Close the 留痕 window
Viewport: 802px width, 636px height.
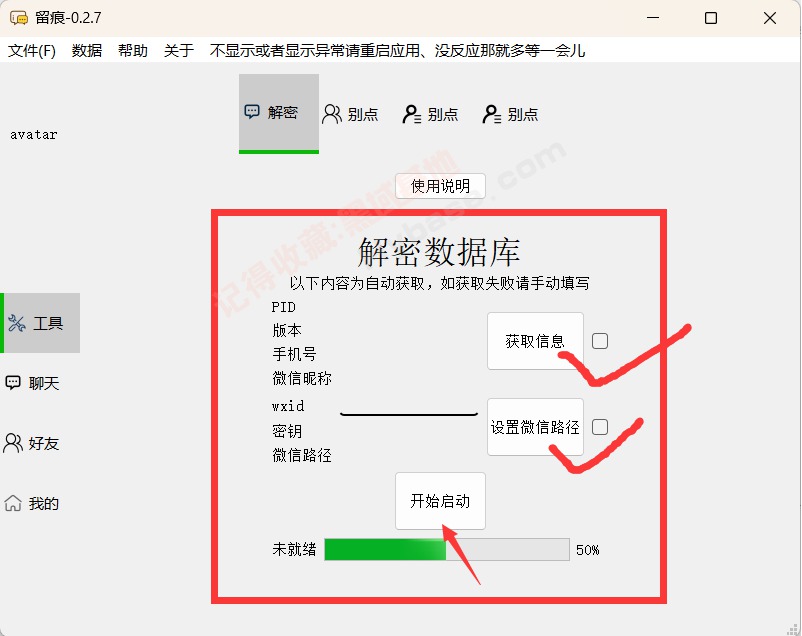pyautogui.click(x=770, y=18)
